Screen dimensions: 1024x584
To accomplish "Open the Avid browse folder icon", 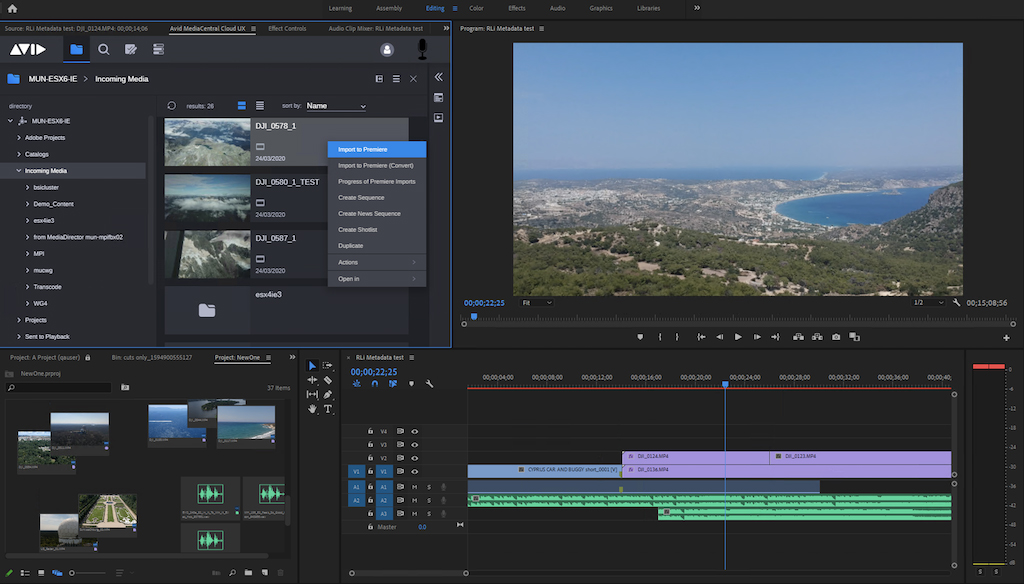I will [x=76, y=50].
